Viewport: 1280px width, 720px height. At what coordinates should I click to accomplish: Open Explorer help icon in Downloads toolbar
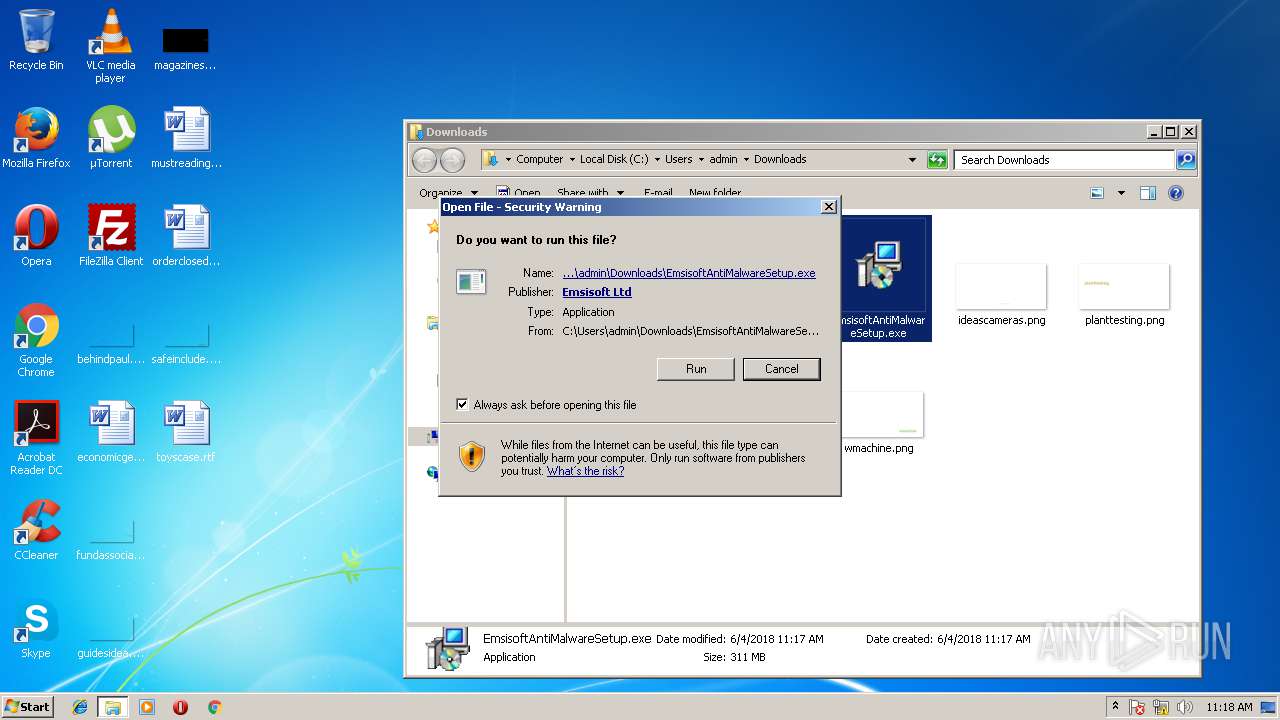click(1176, 193)
